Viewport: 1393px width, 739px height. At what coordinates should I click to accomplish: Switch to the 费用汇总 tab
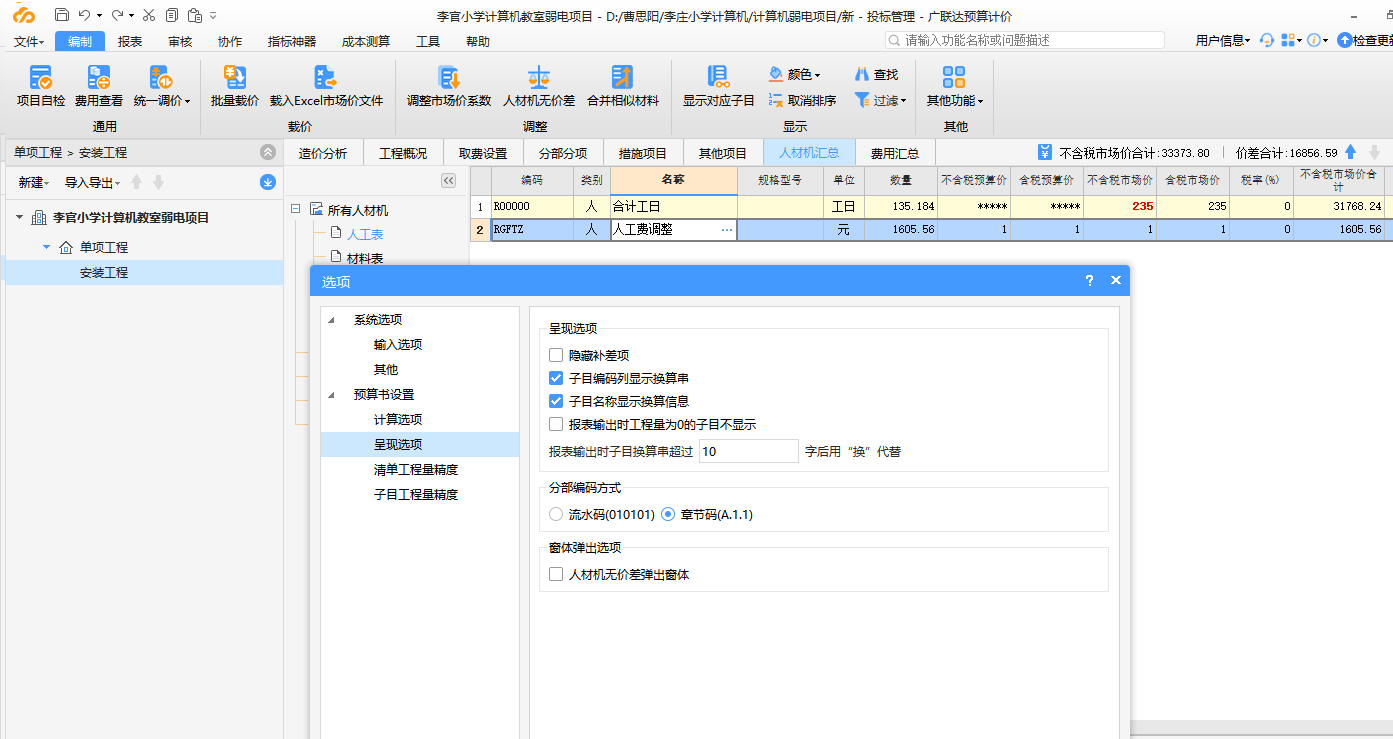[895, 153]
